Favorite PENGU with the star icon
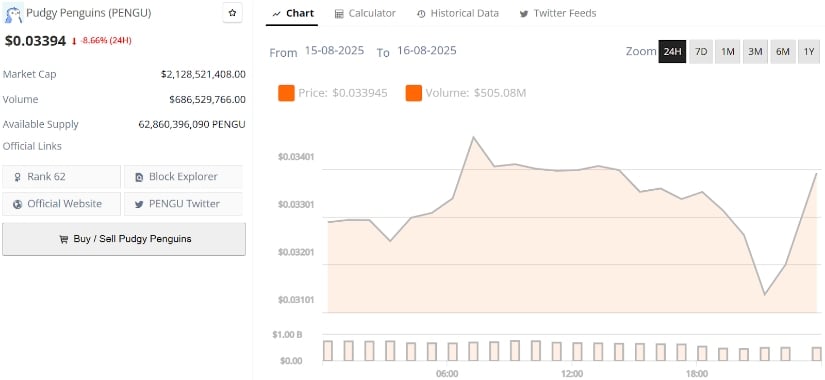825x380 pixels. pyautogui.click(x=233, y=13)
